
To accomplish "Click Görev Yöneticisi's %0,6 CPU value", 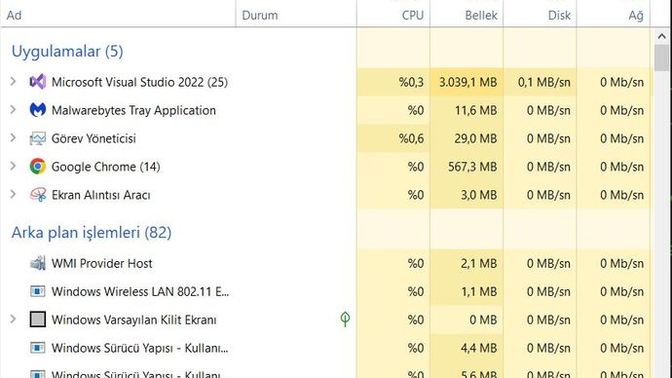I will (x=411, y=138).
